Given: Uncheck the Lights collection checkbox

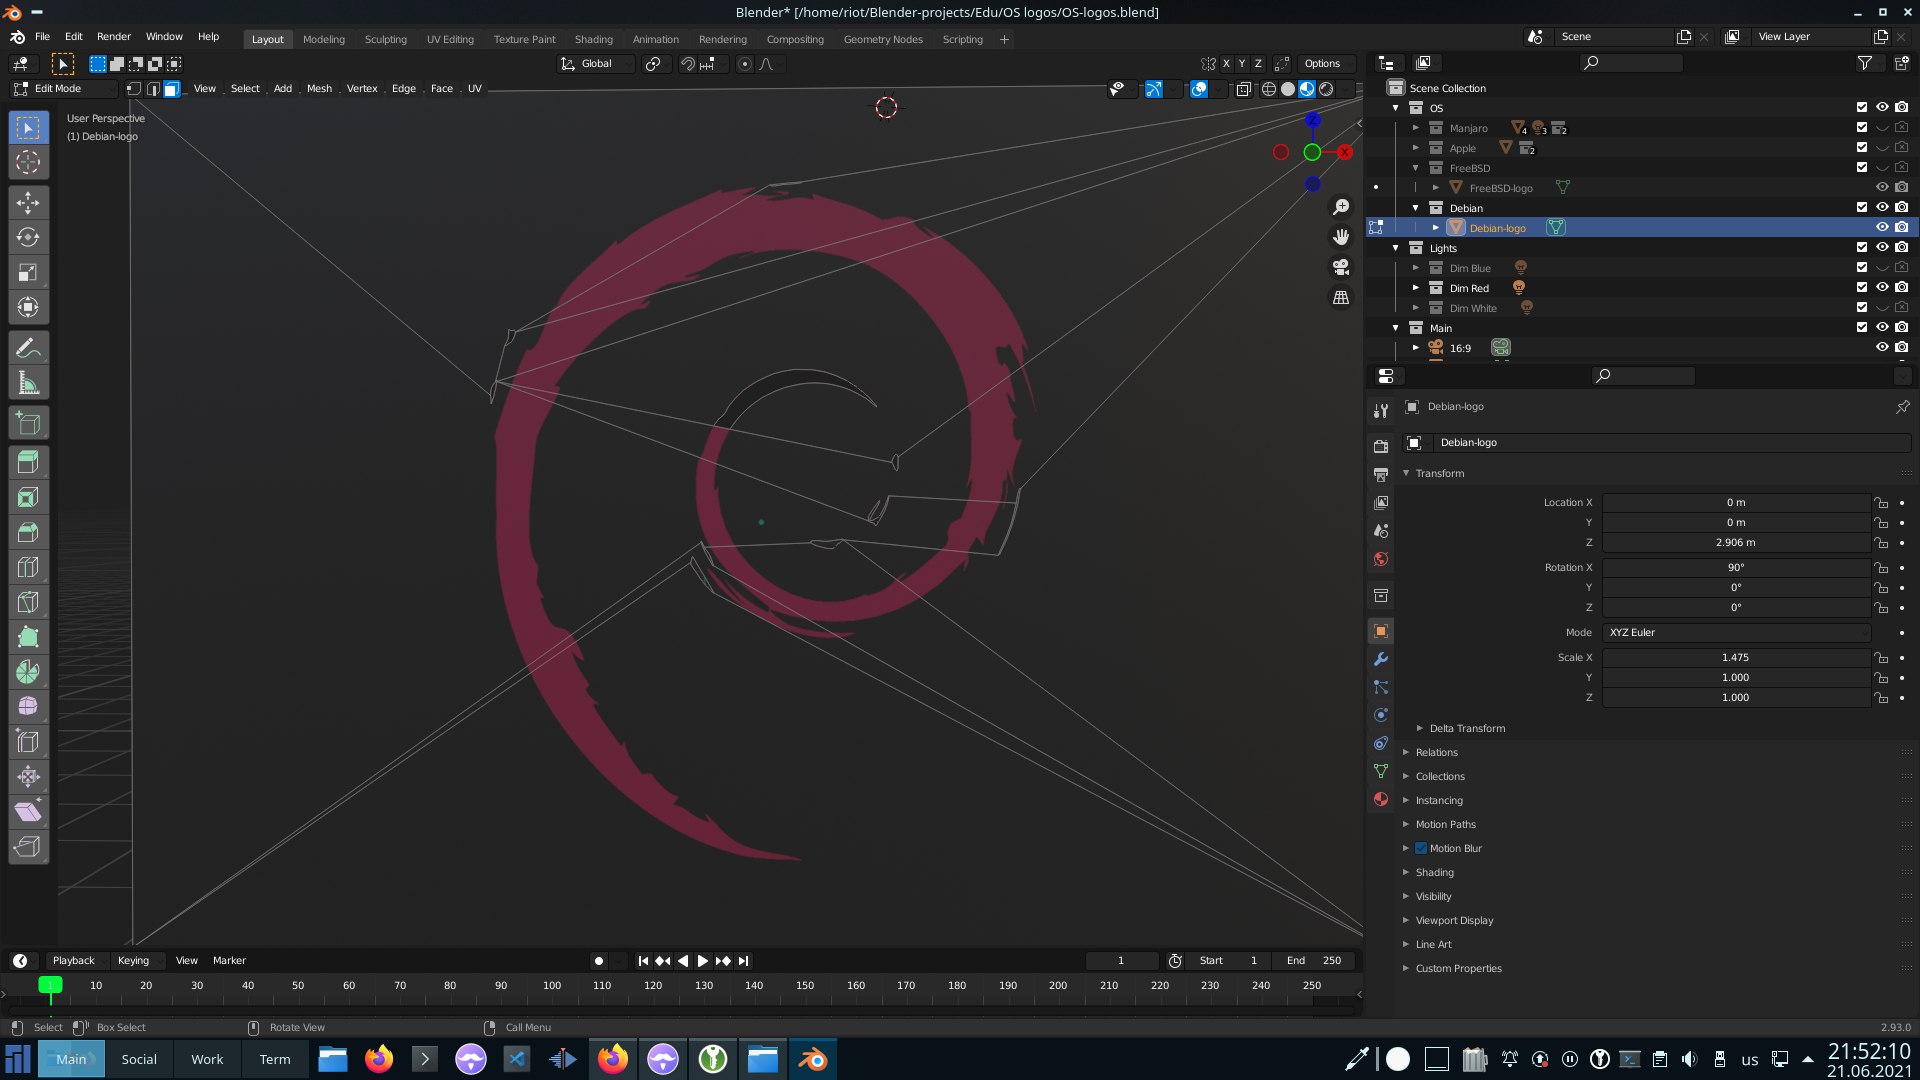Looking at the screenshot, I should tap(1862, 248).
